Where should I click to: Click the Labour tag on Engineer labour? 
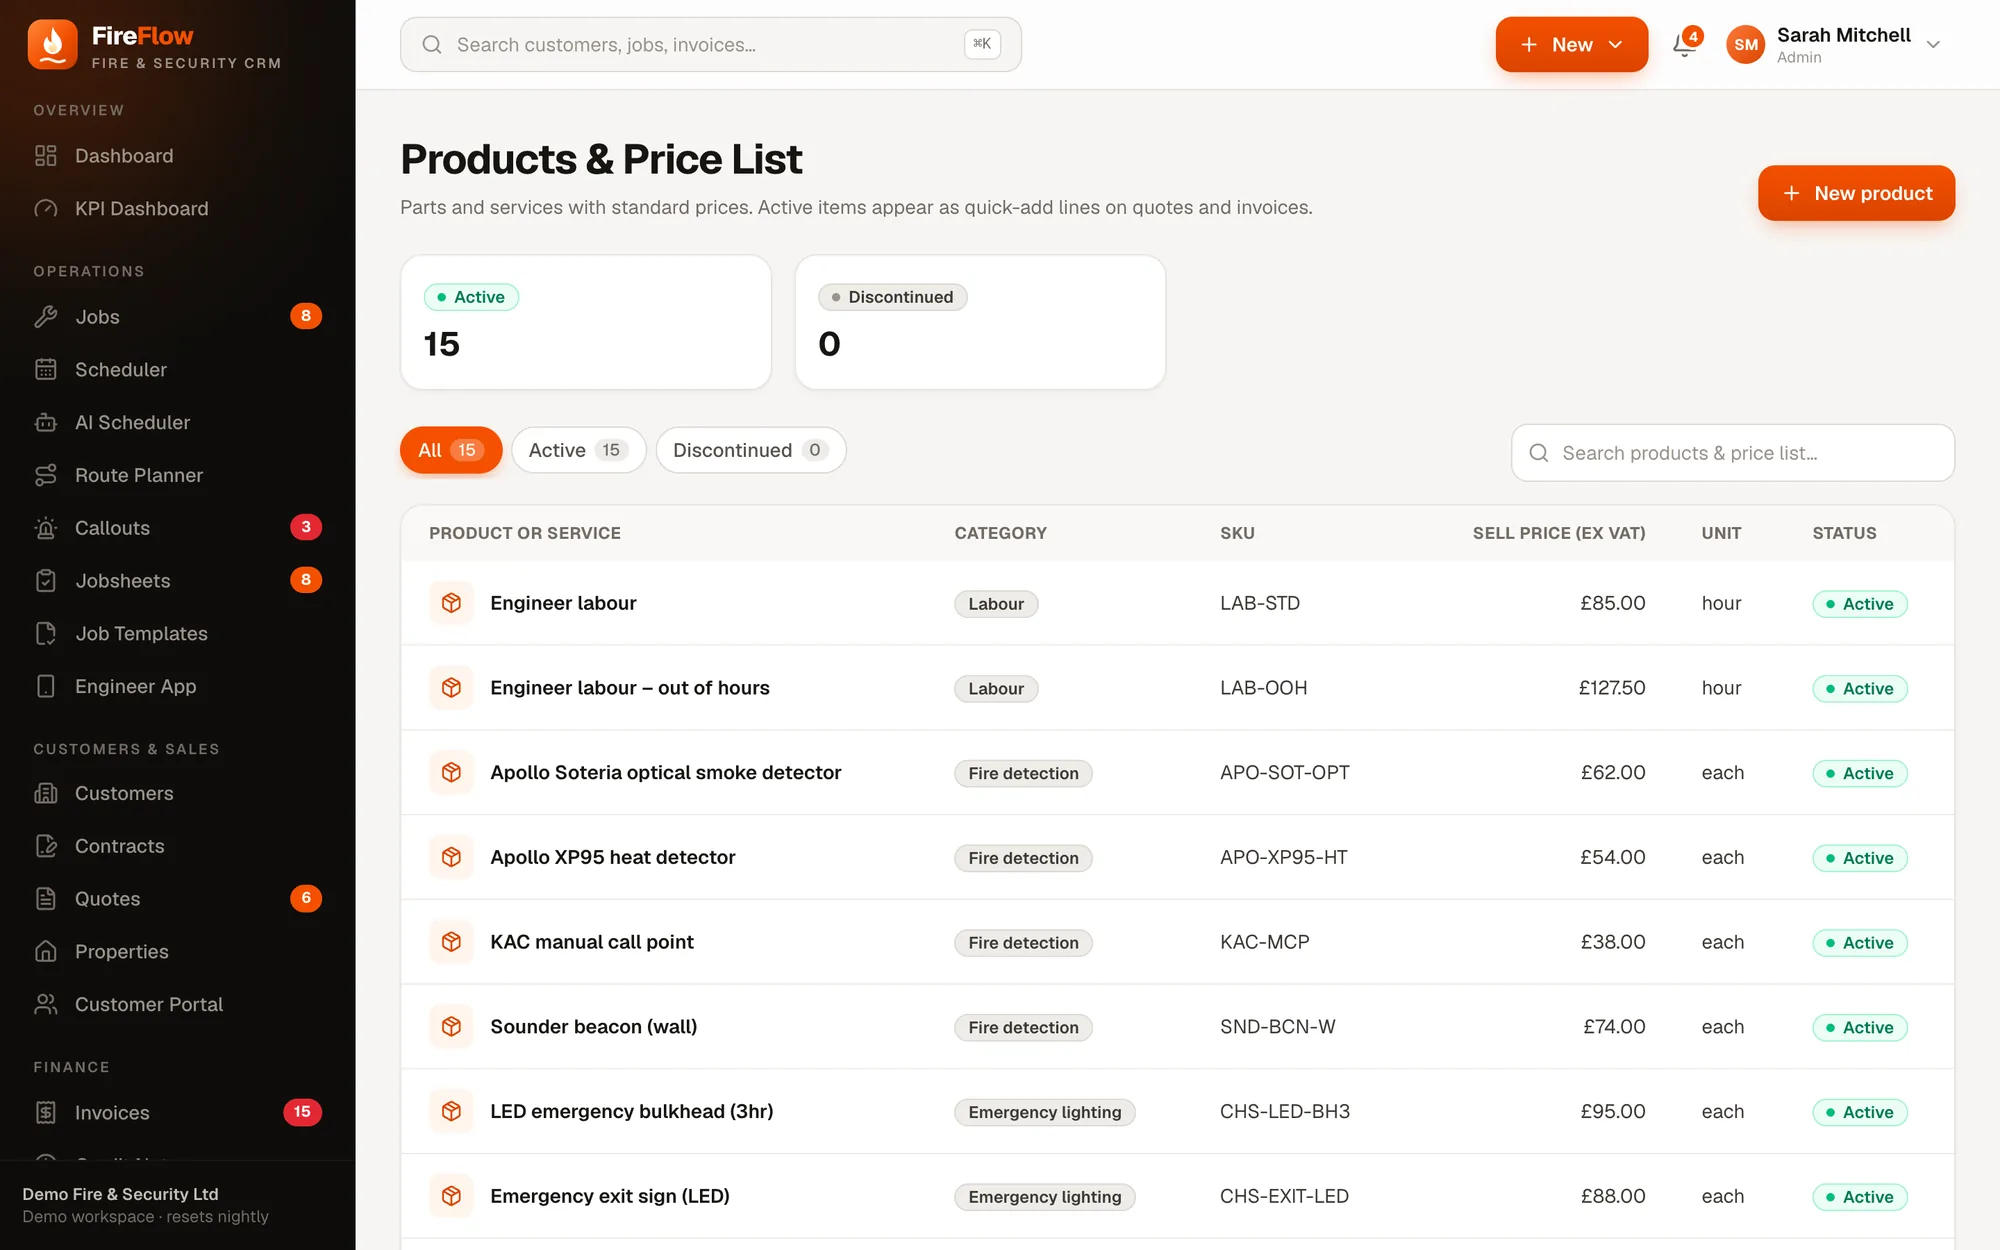[996, 604]
